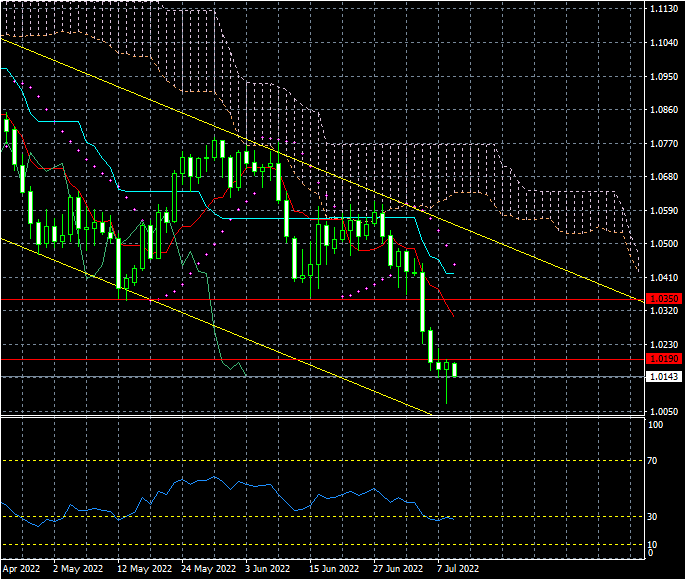Click the RSI scale value 100
The width and height of the screenshot is (686, 580).
pos(655,425)
